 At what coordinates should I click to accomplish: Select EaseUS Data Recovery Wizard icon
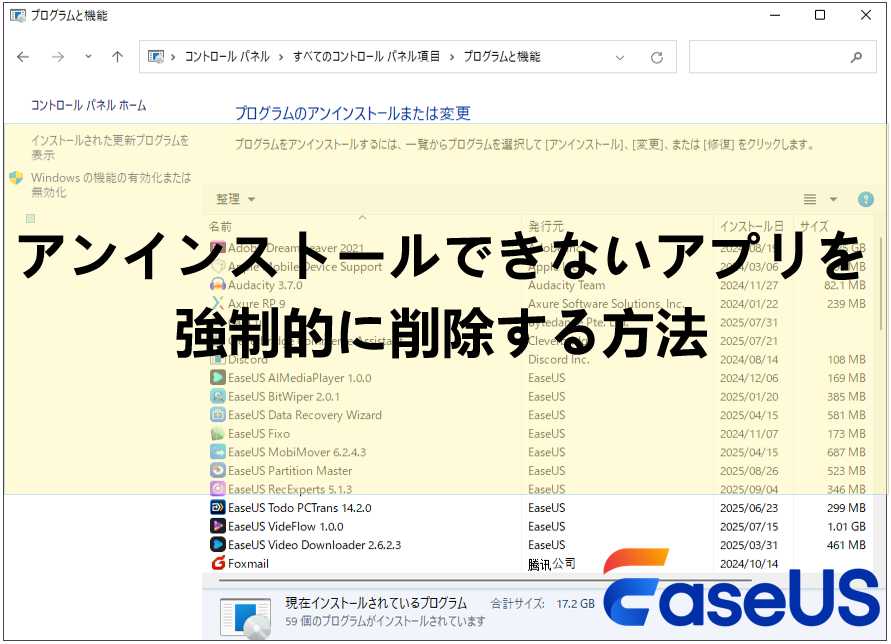[x=218, y=415]
